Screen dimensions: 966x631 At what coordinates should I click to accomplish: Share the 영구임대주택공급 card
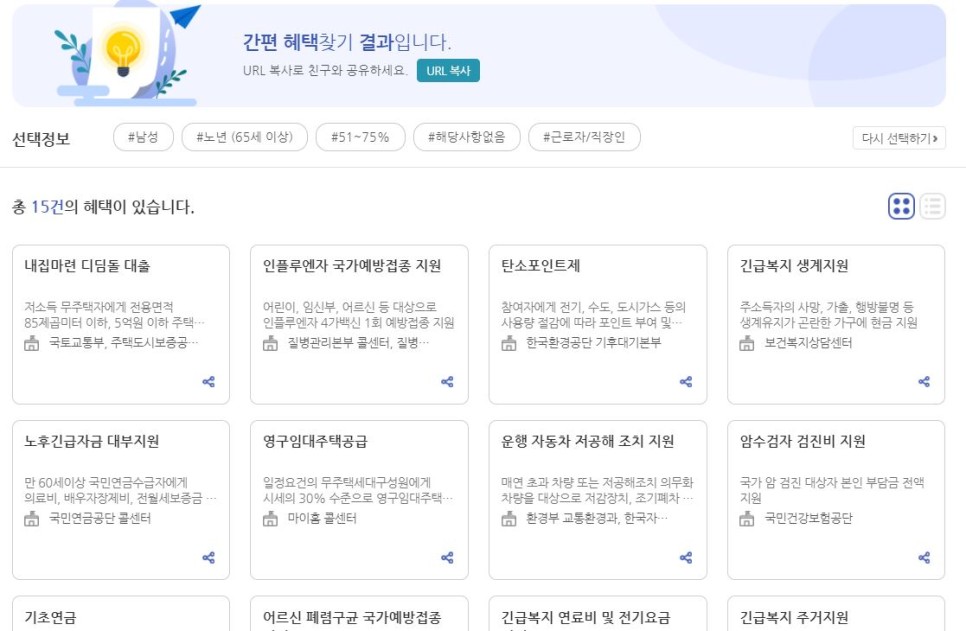447,558
